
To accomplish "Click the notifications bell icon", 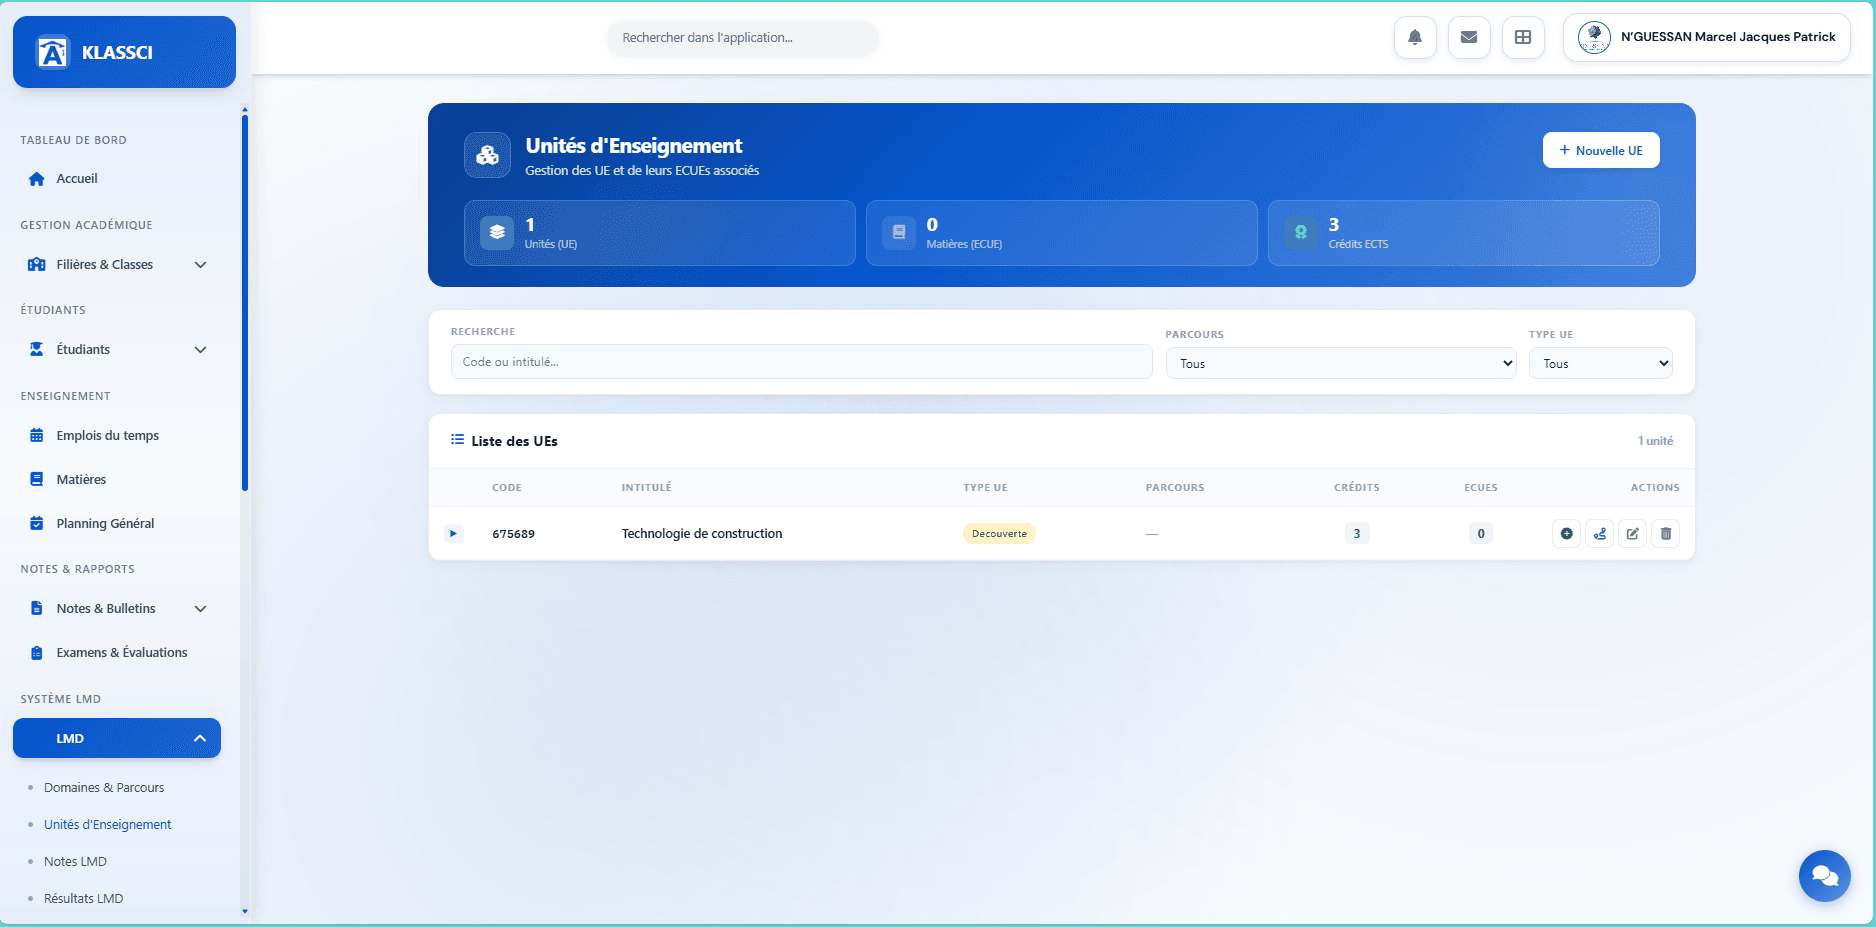I will [x=1414, y=38].
